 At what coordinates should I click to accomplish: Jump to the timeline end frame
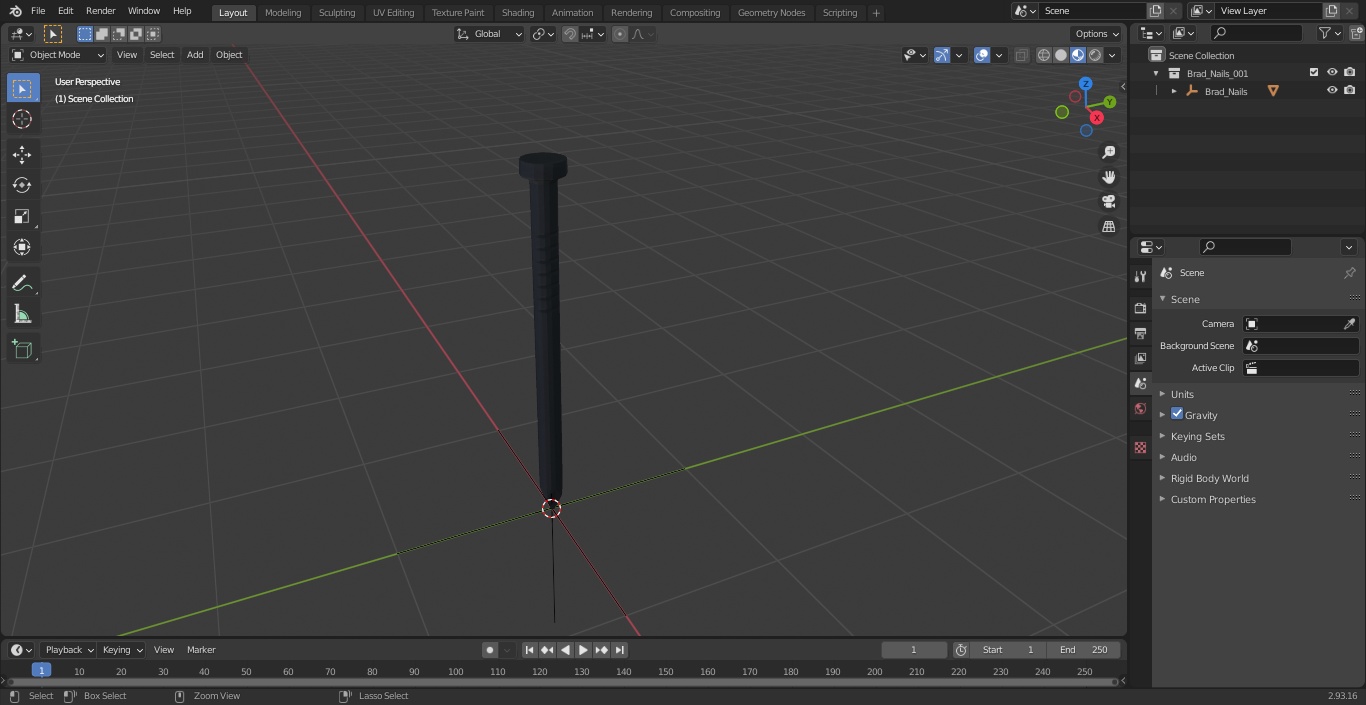619,650
